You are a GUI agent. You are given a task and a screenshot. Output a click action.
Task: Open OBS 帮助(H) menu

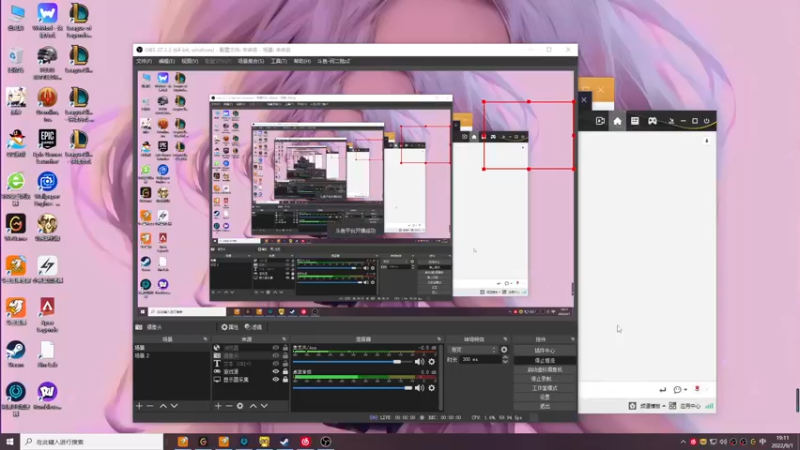pos(302,61)
